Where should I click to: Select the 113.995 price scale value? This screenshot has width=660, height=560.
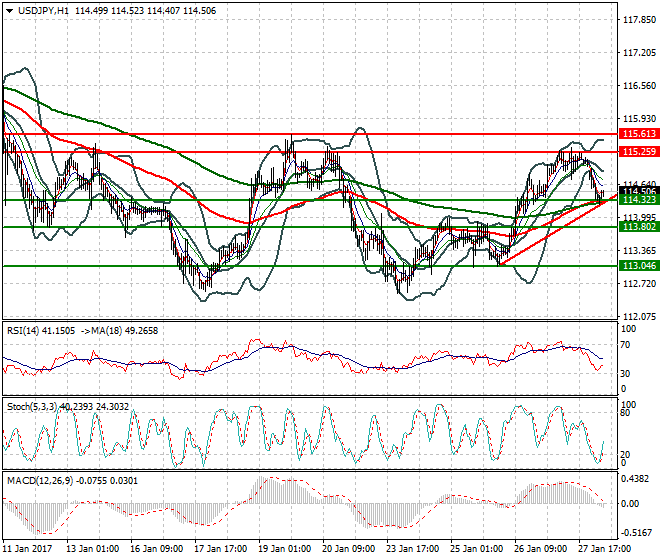tap(639, 218)
